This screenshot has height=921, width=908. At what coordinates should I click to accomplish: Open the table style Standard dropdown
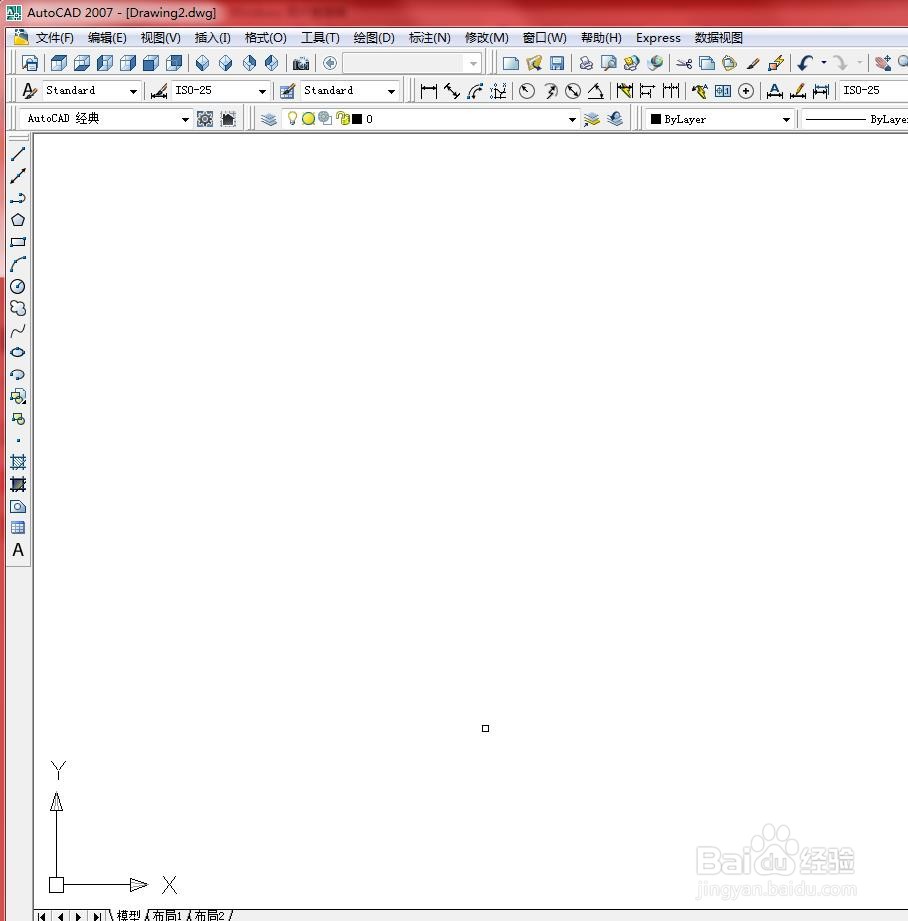click(x=350, y=91)
